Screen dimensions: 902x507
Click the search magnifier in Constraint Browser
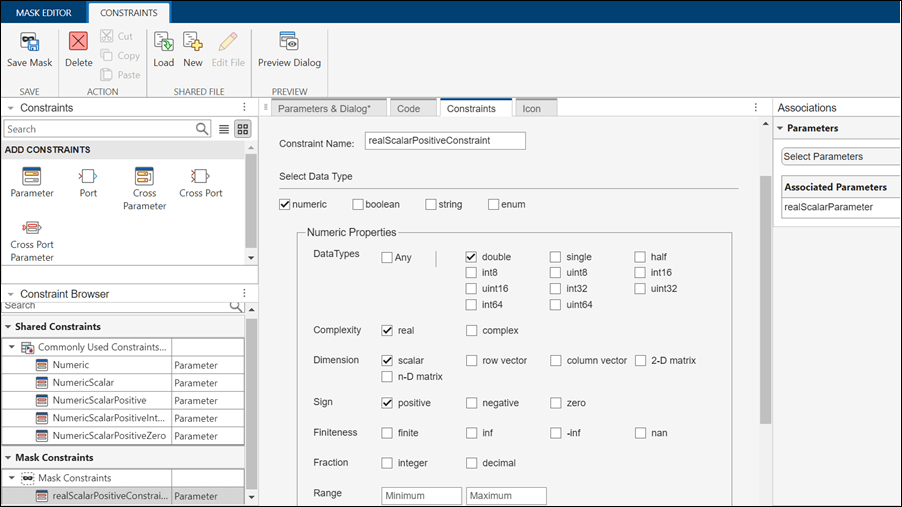point(236,306)
